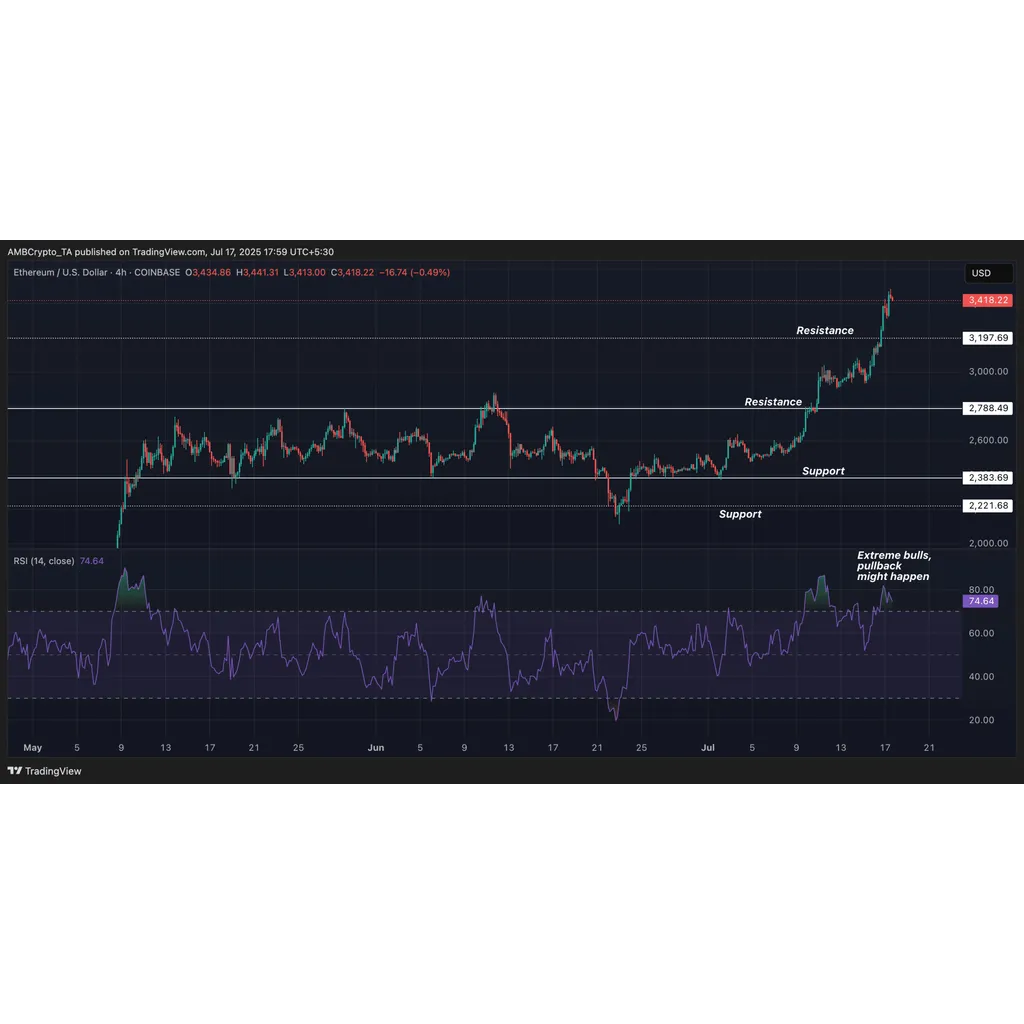The width and height of the screenshot is (1024, 1024).
Task: Click the 40.00 RSI axis label
Action: coord(981,677)
